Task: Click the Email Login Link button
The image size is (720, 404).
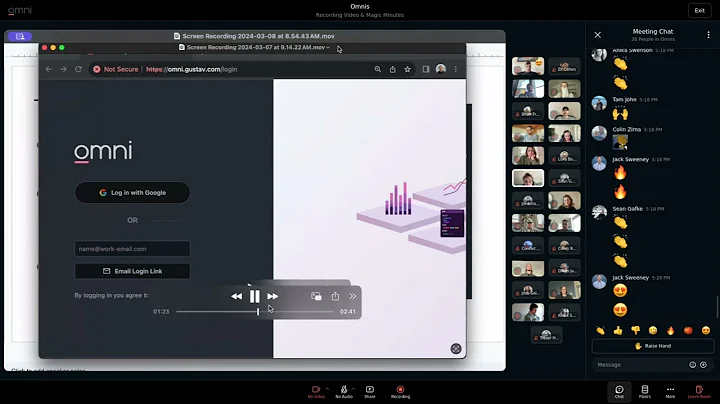Action: (132, 271)
